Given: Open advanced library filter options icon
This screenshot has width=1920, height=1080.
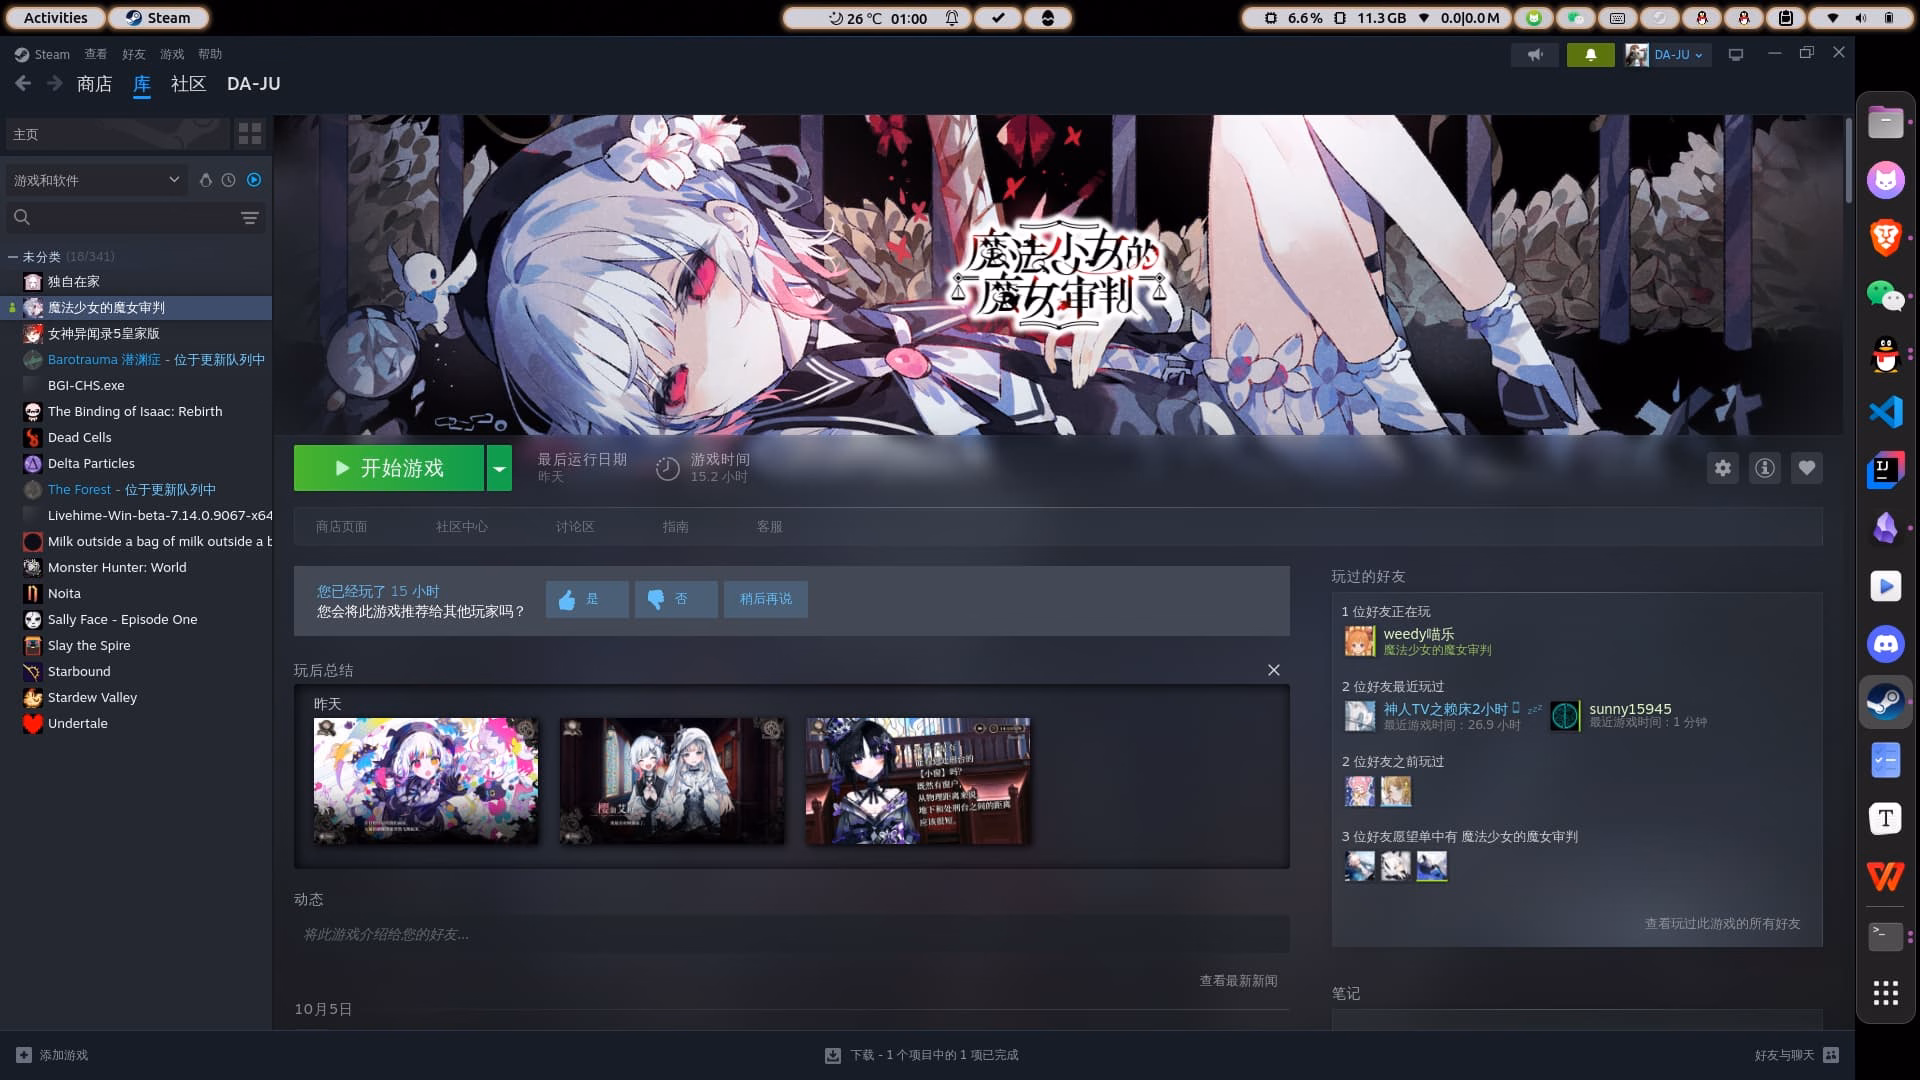Looking at the screenshot, I should coord(250,218).
